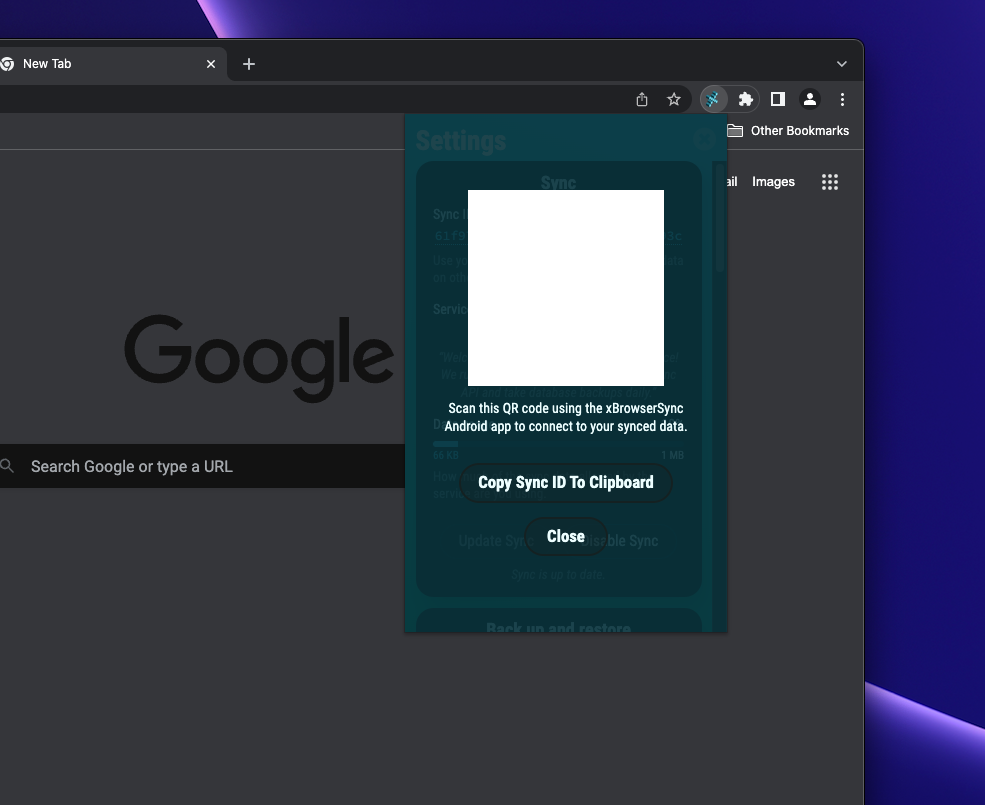Open the tab search chevron dropdown
Viewport: 985px width, 805px height.
[842, 62]
